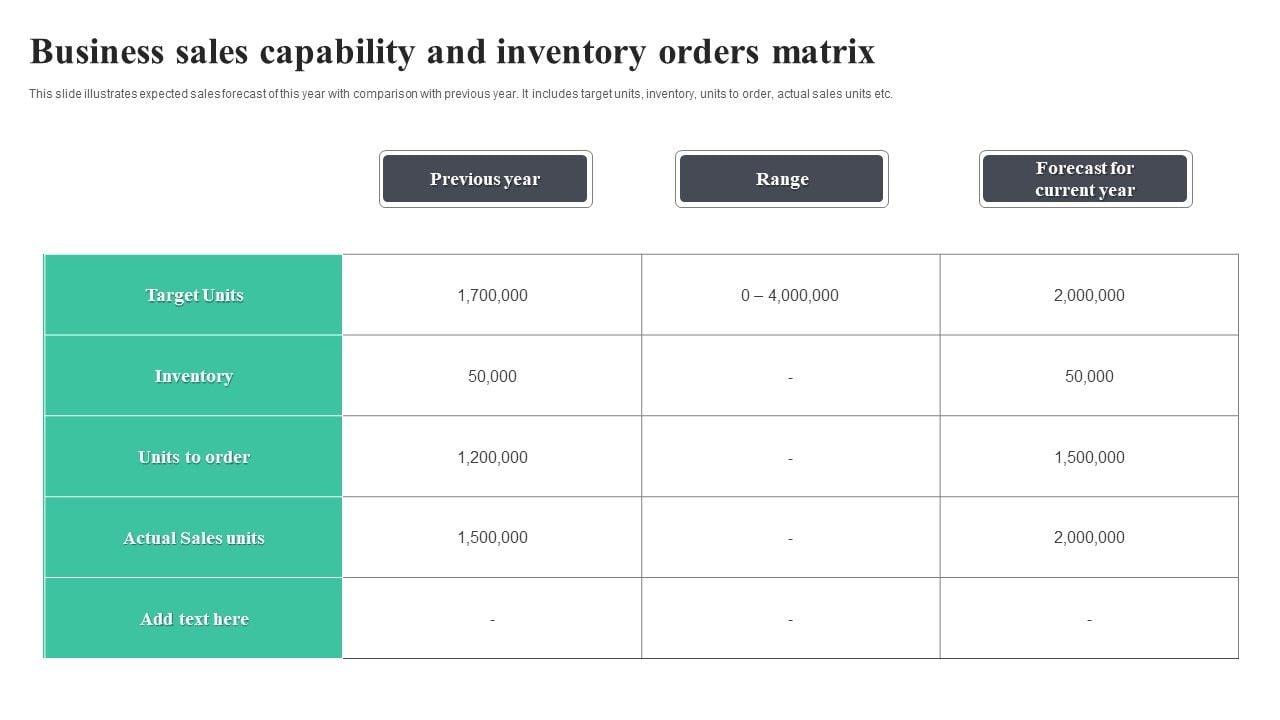This screenshot has height=720, width=1280.
Task: Click the Inventory row label
Action: point(194,376)
